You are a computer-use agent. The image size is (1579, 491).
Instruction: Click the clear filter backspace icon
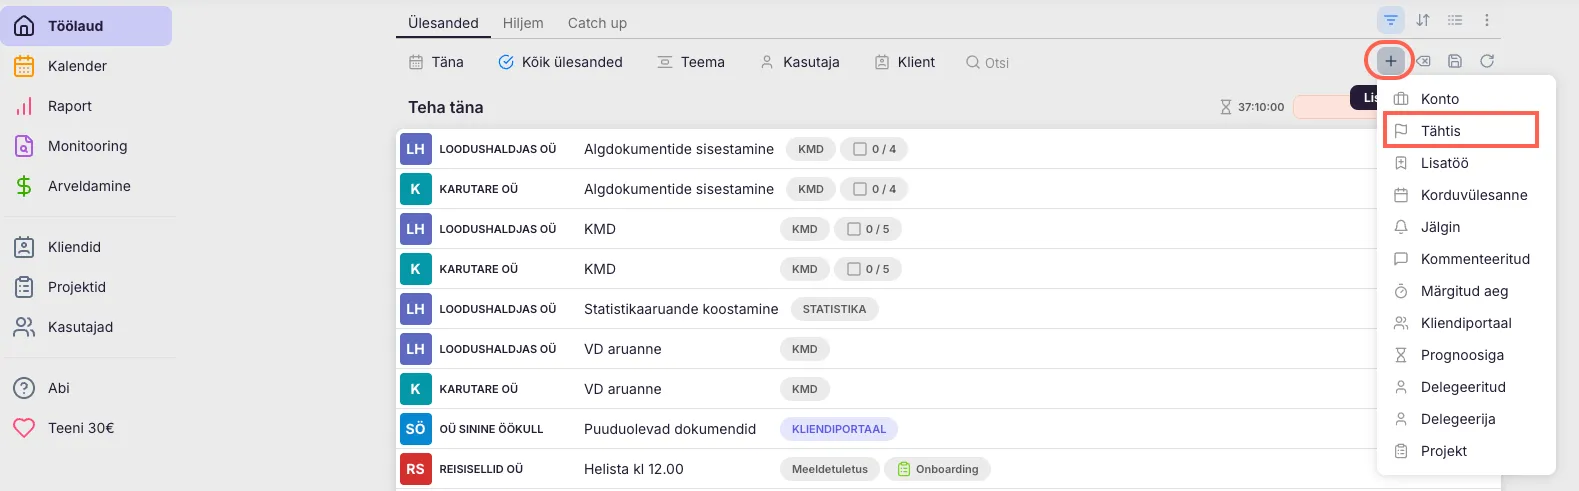coord(1423,61)
